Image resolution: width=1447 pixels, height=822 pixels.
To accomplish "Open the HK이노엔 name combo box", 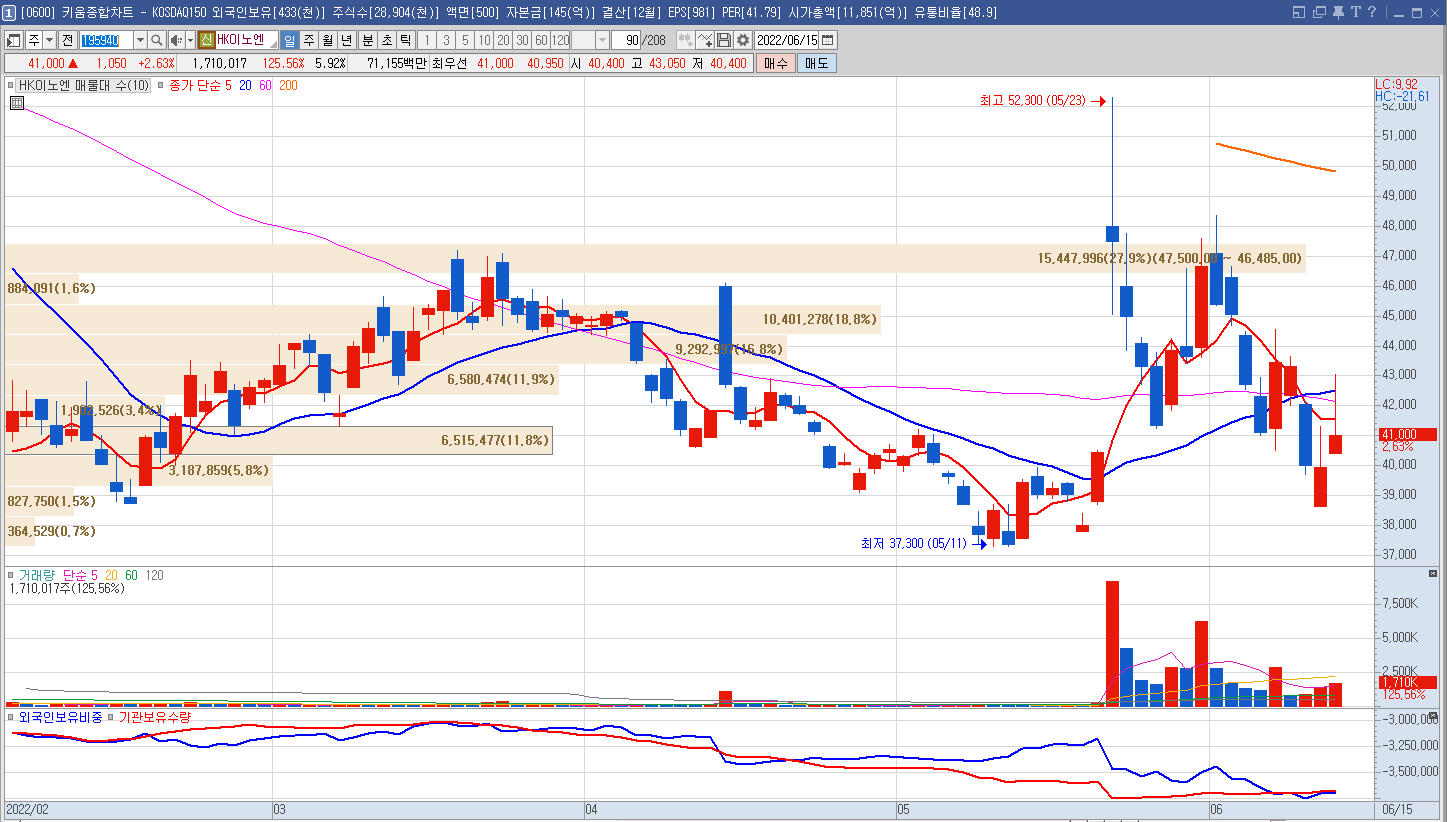I will click(246, 40).
